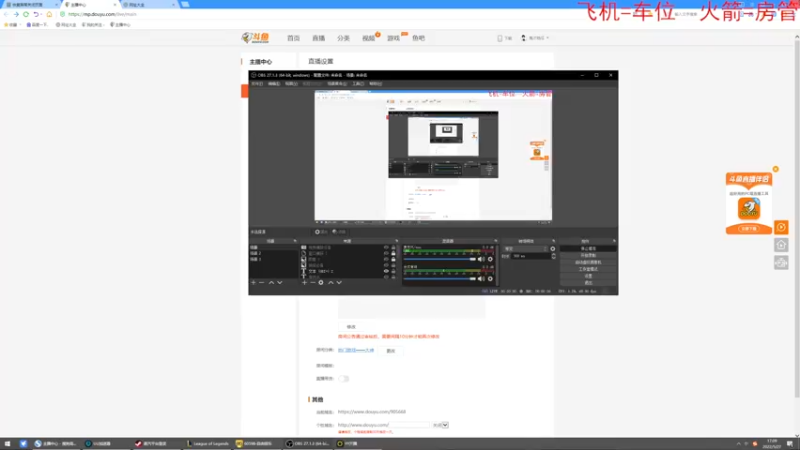
Task: Click the remove scene minus icon in OBS
Action: click(x=262, y=283)
